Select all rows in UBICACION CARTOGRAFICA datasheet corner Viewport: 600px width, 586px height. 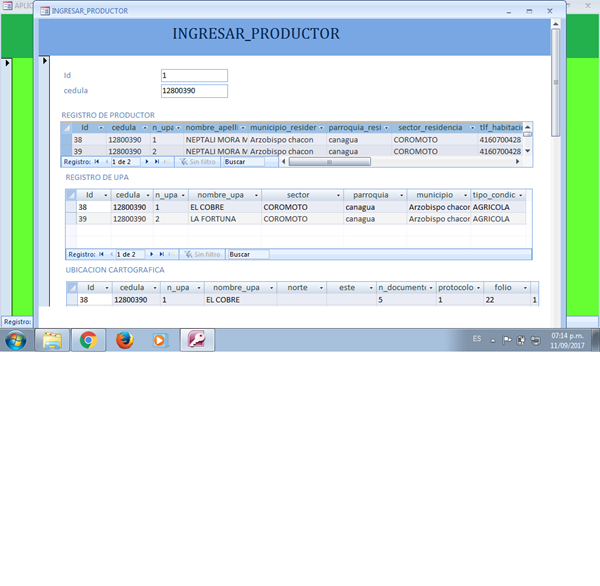72,287
